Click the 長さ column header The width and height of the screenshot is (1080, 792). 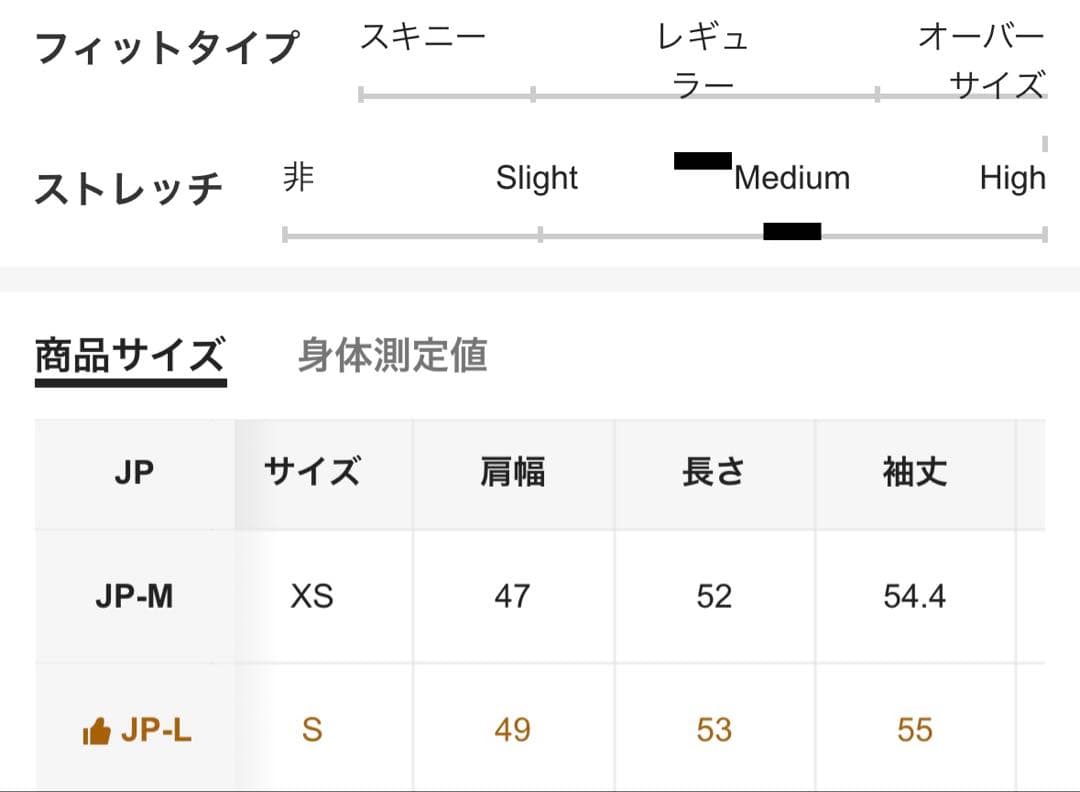714,473
